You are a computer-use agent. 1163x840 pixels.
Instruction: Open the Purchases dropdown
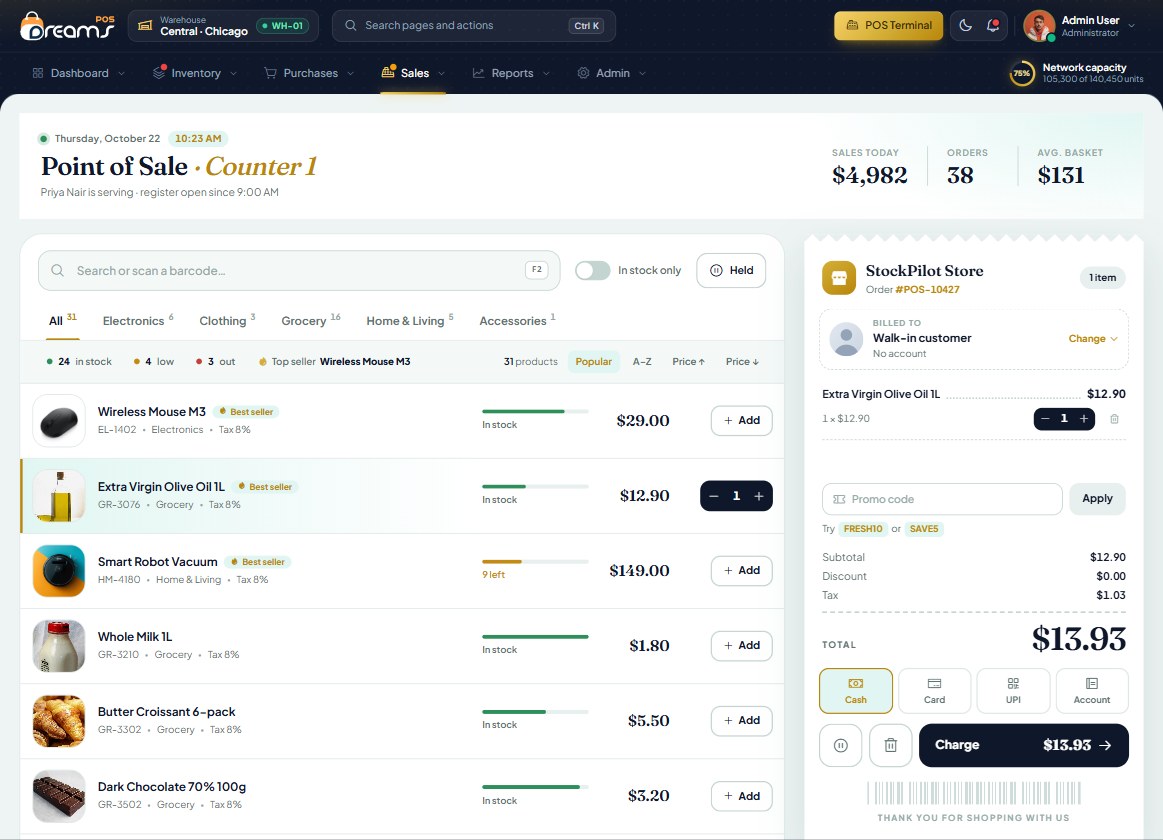(309, 73)
